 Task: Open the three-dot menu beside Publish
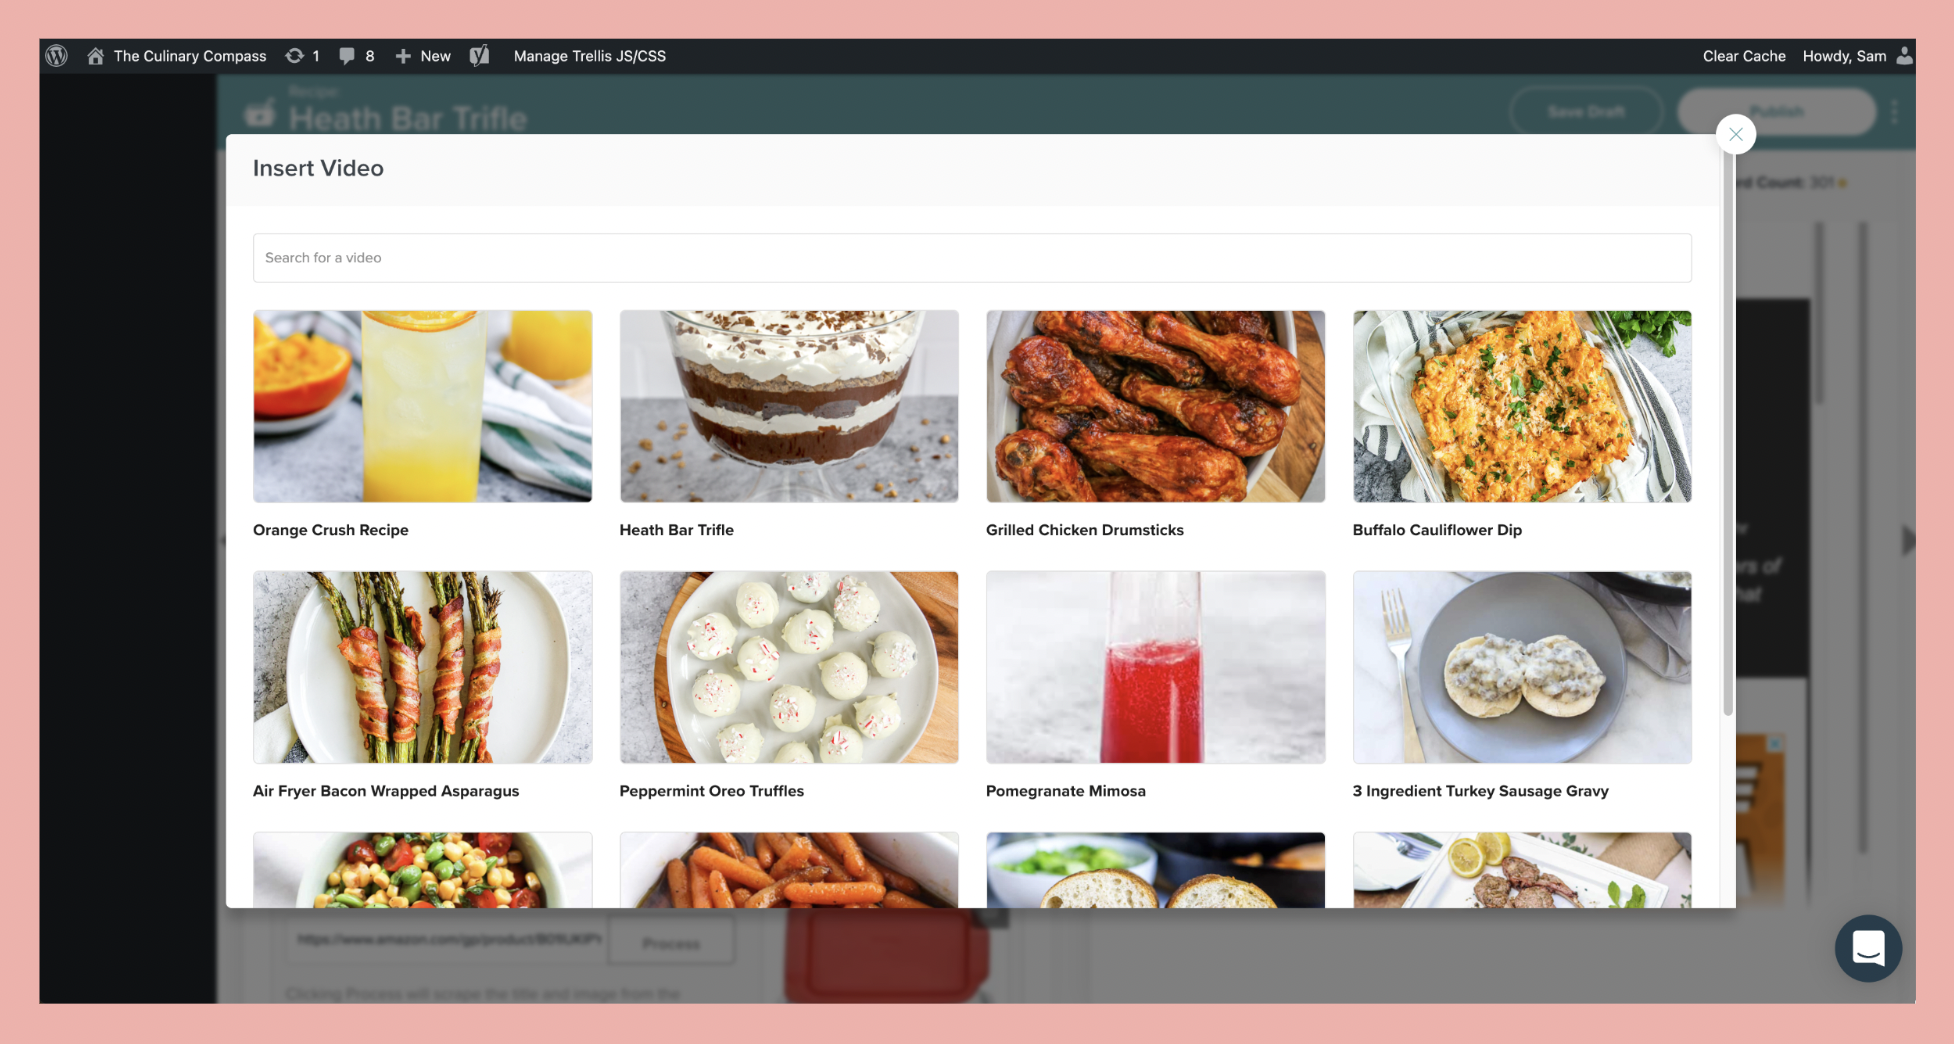(x=1895, y=112)
